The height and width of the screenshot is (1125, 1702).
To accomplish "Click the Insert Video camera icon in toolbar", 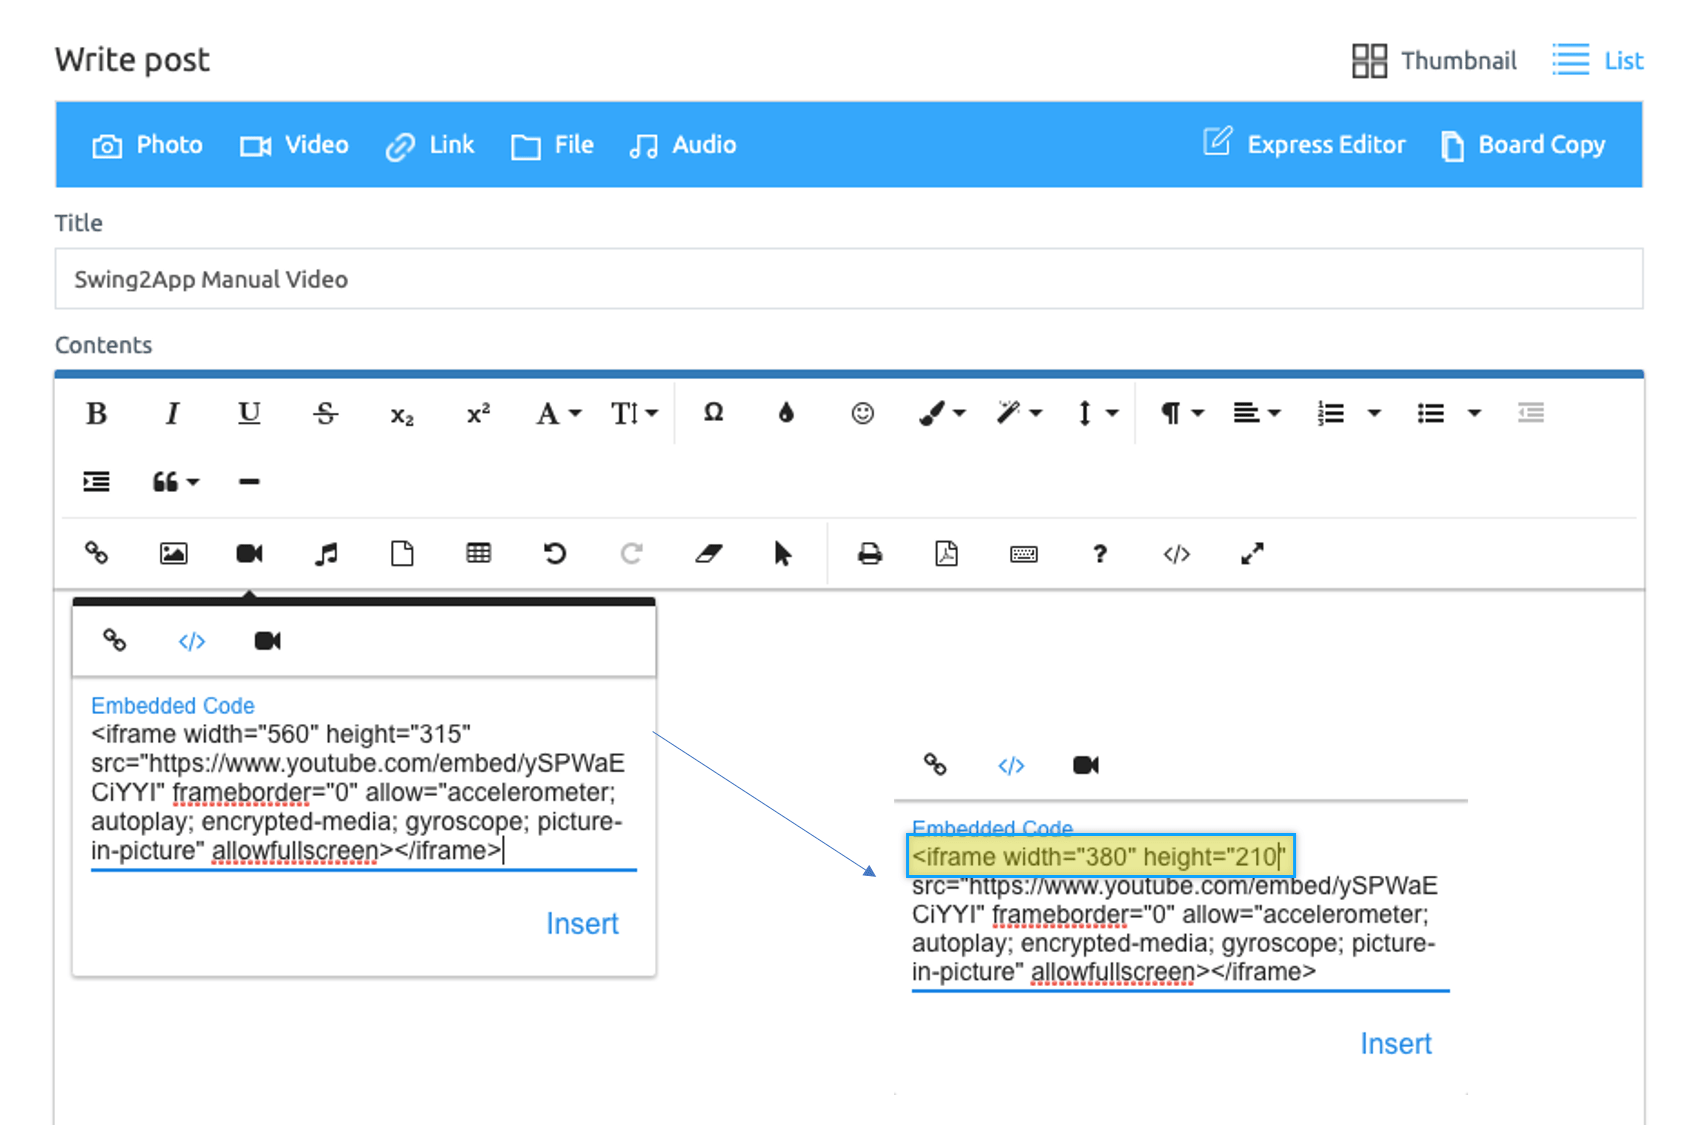I will coord(249,553).
